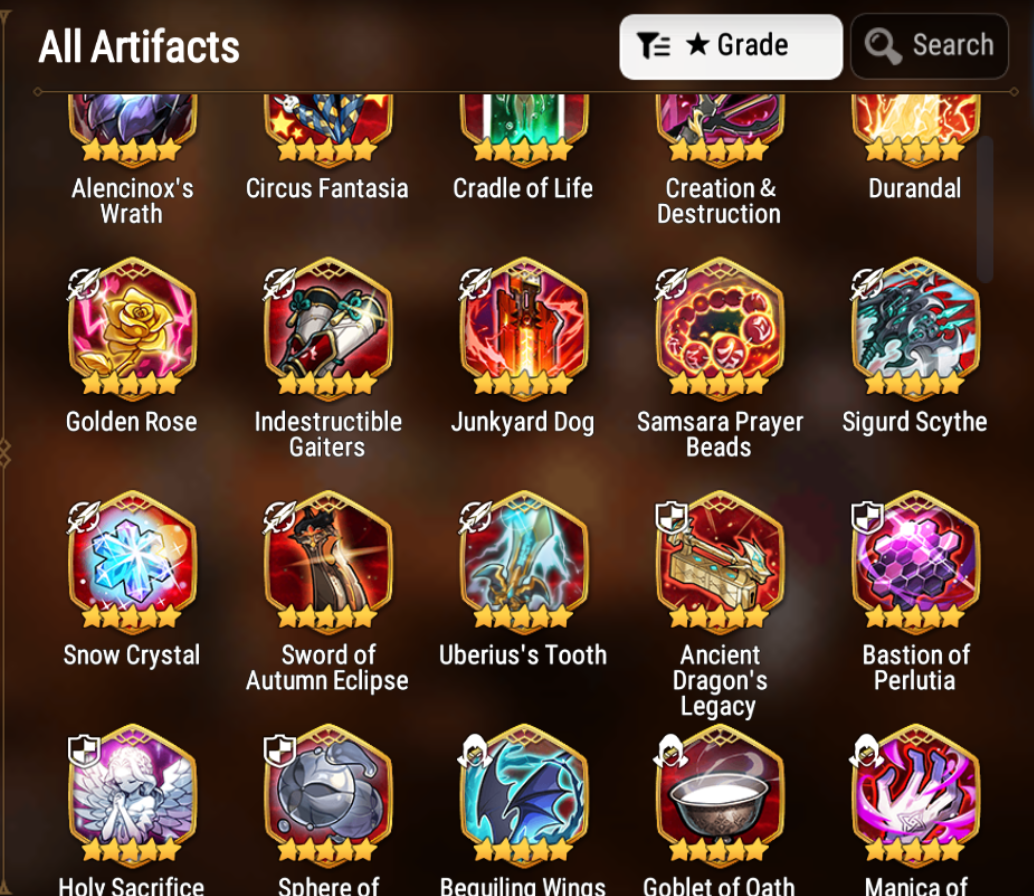Image resolution: width=1034 pixels, height=896 pixels.
Task: Select the Ancient Dragon's Legacy artifact
Action: [719, 562]
